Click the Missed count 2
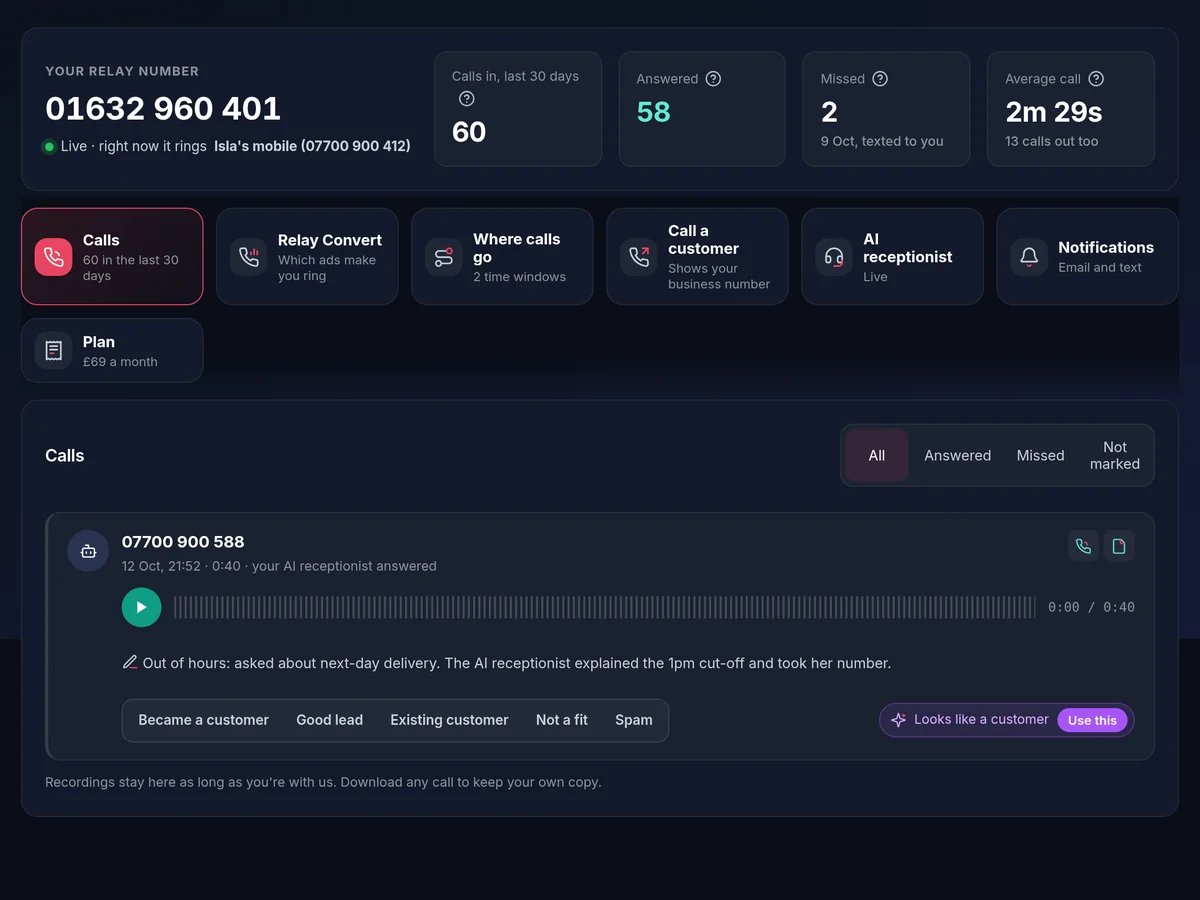The width and height of the screenshot is (1200, 900). (829, 112)
